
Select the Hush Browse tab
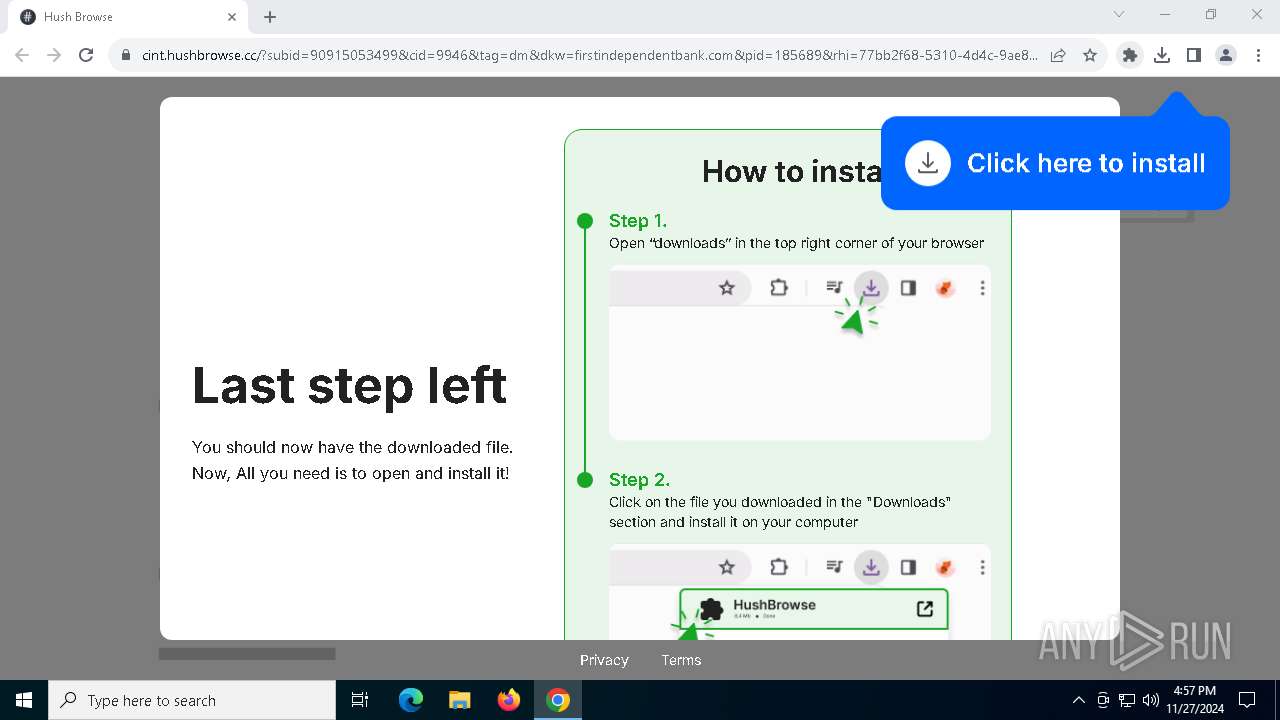128,17
